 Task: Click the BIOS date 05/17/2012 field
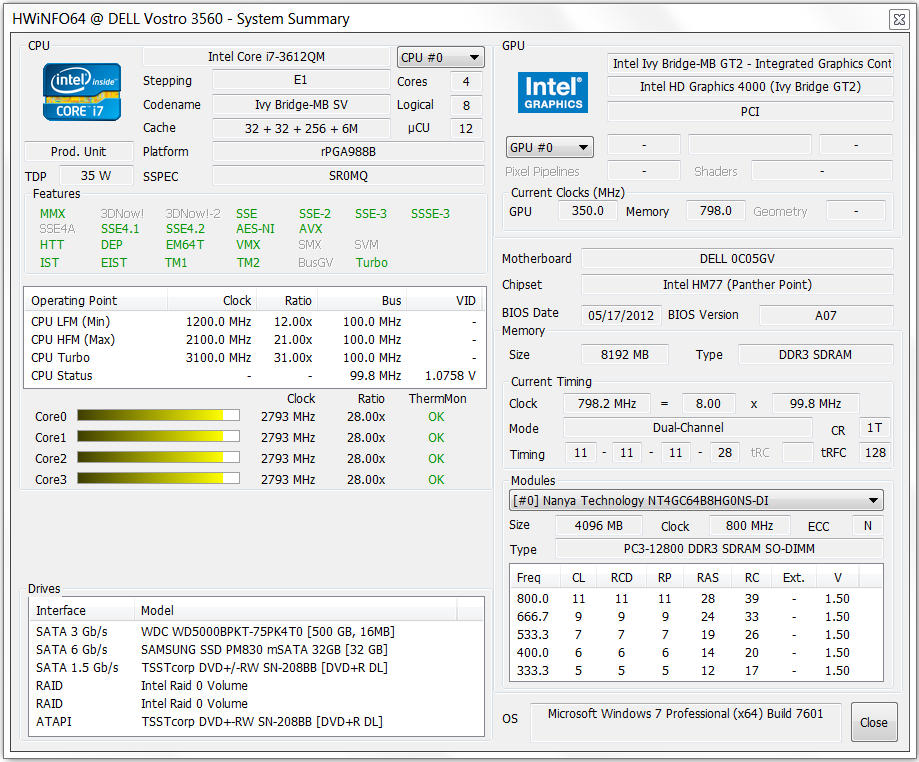(621, 315)
